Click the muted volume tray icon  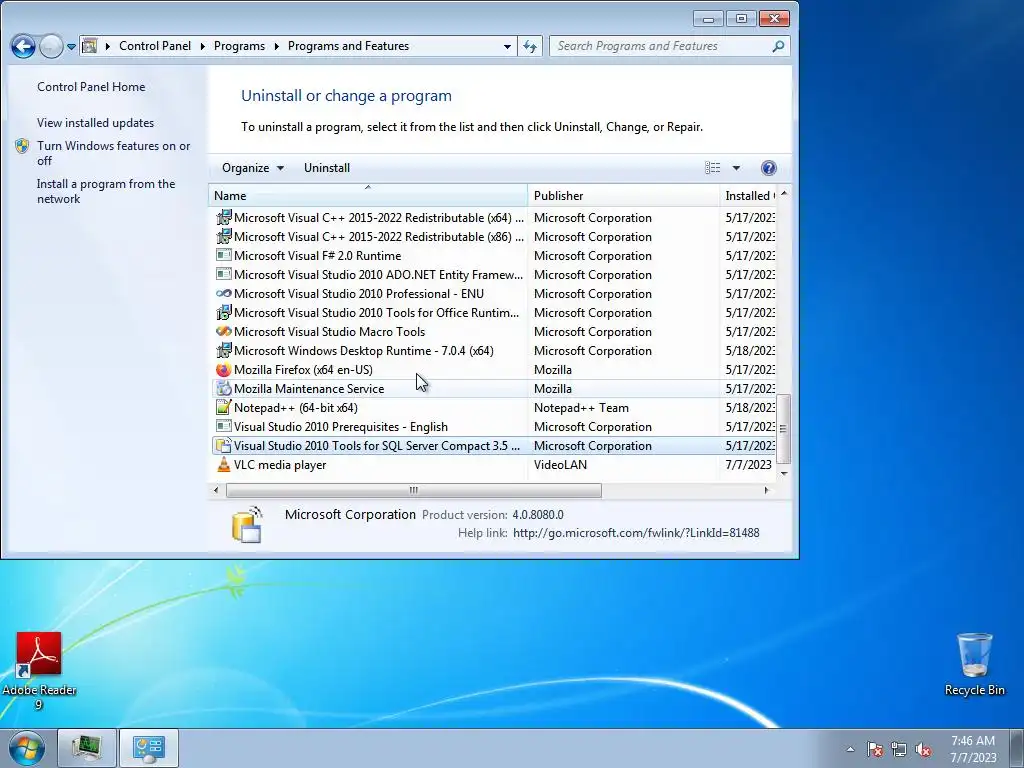(x=923, y=749)
